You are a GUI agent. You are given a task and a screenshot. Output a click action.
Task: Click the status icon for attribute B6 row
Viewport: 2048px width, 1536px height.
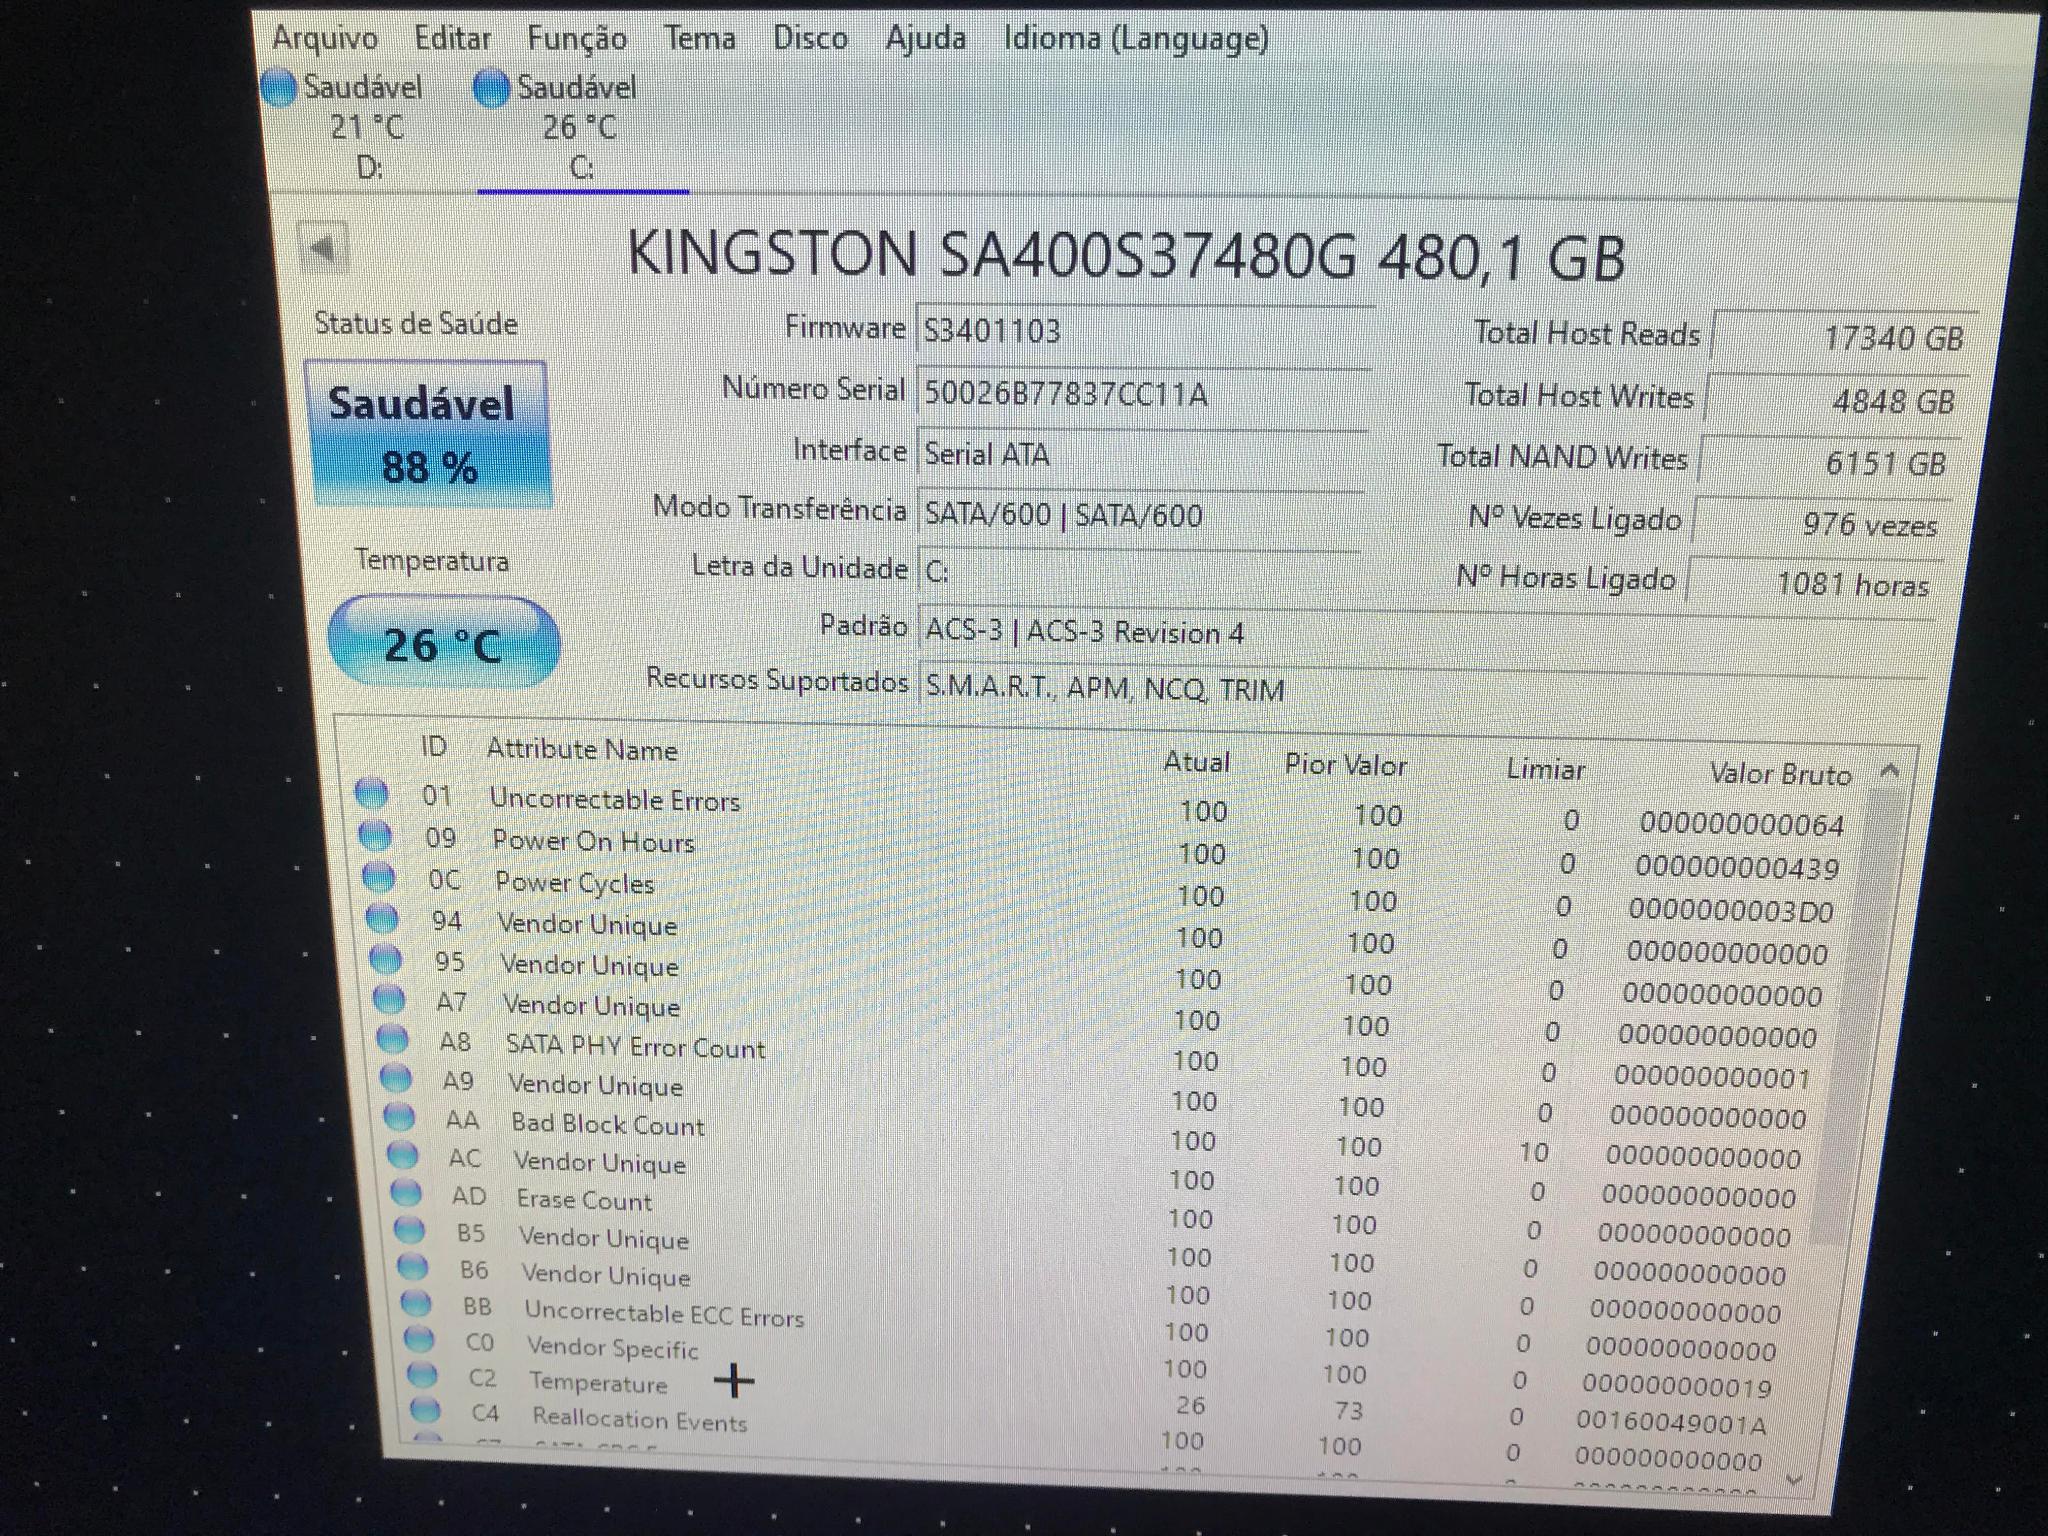click(x=413, y=1267)
